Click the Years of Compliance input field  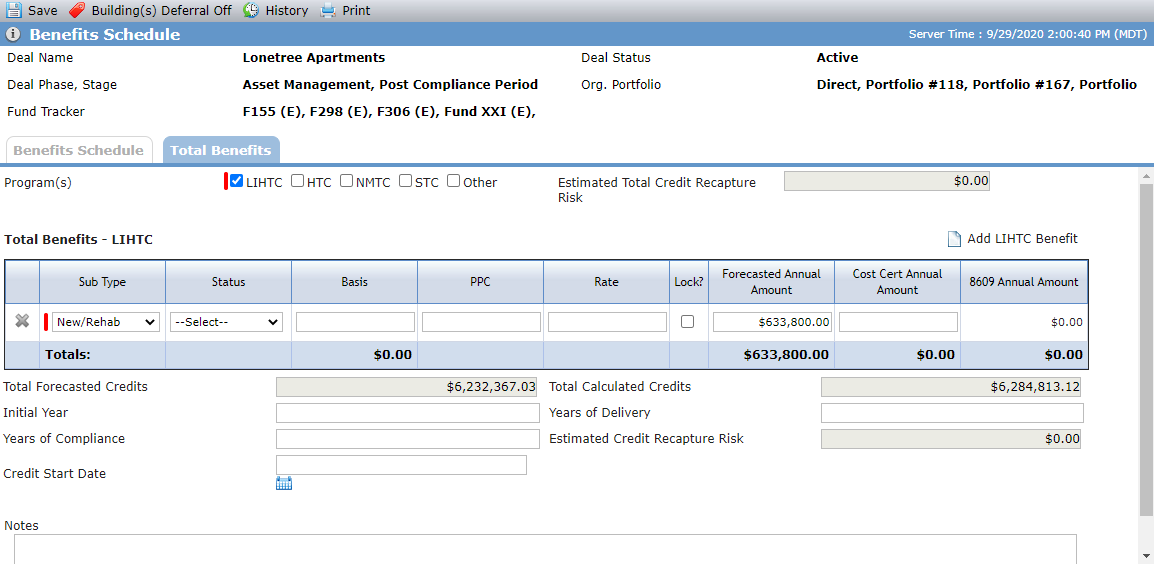(x=408, y=439)
